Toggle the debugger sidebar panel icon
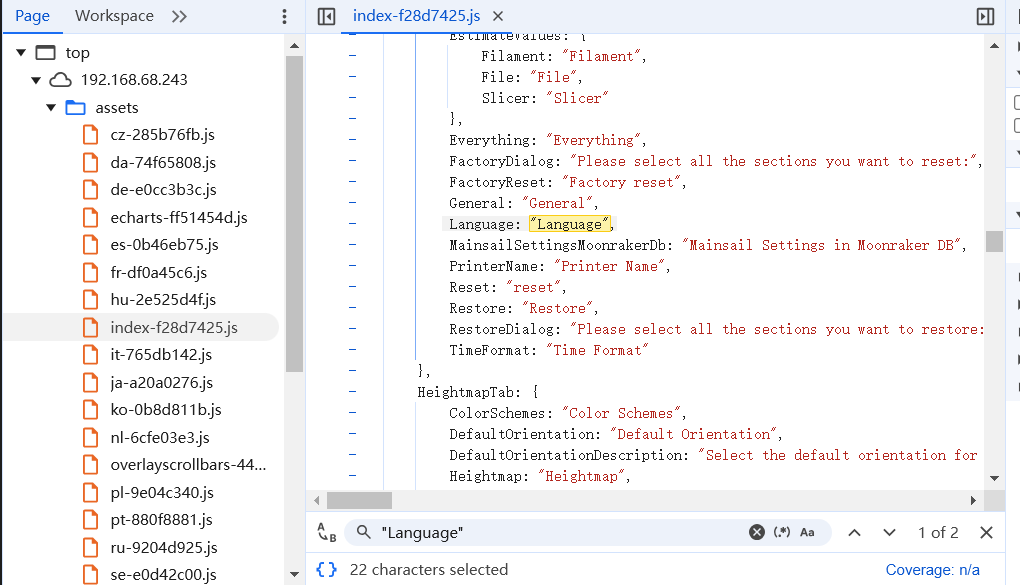The width and height of the screenshot is (1020, 585). tap(985, 16)
